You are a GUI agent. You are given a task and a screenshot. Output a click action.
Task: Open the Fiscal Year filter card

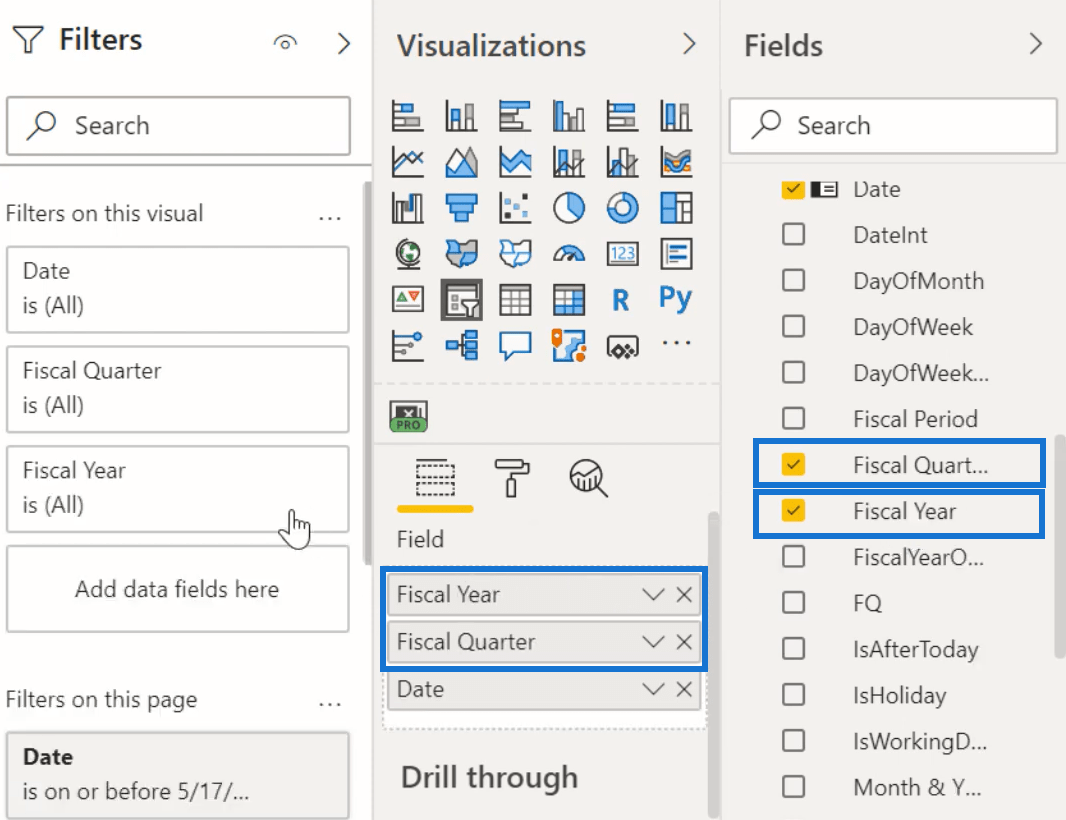coord(177,489)
